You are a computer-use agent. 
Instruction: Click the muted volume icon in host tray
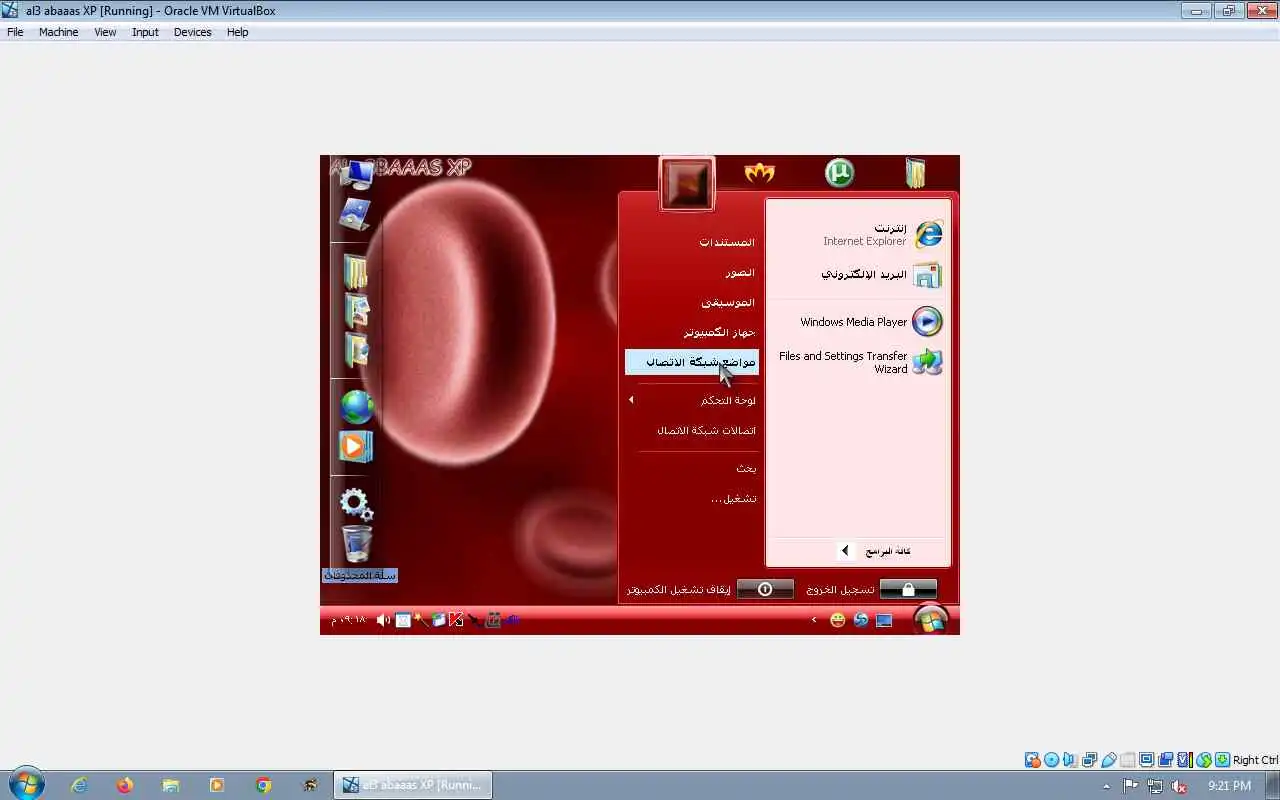point(1179,787)
